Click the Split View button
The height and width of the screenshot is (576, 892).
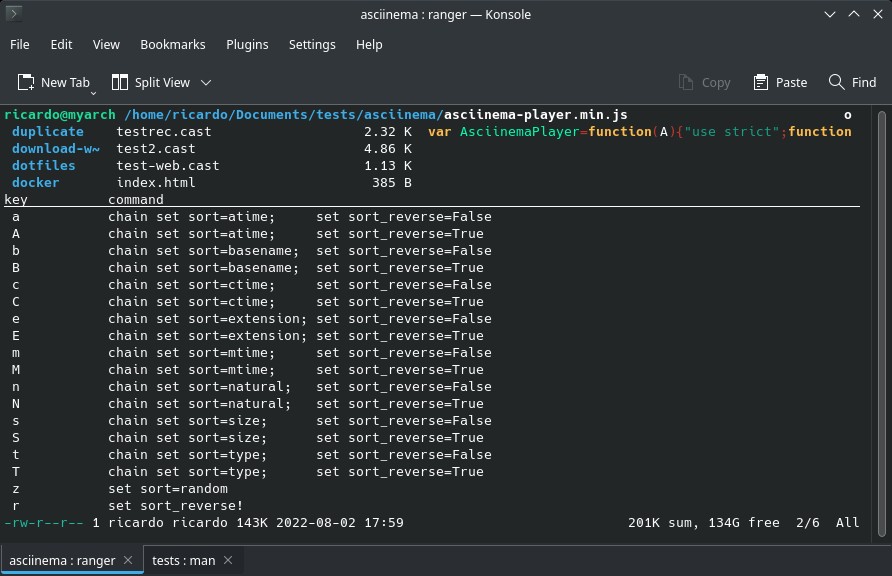151,82
